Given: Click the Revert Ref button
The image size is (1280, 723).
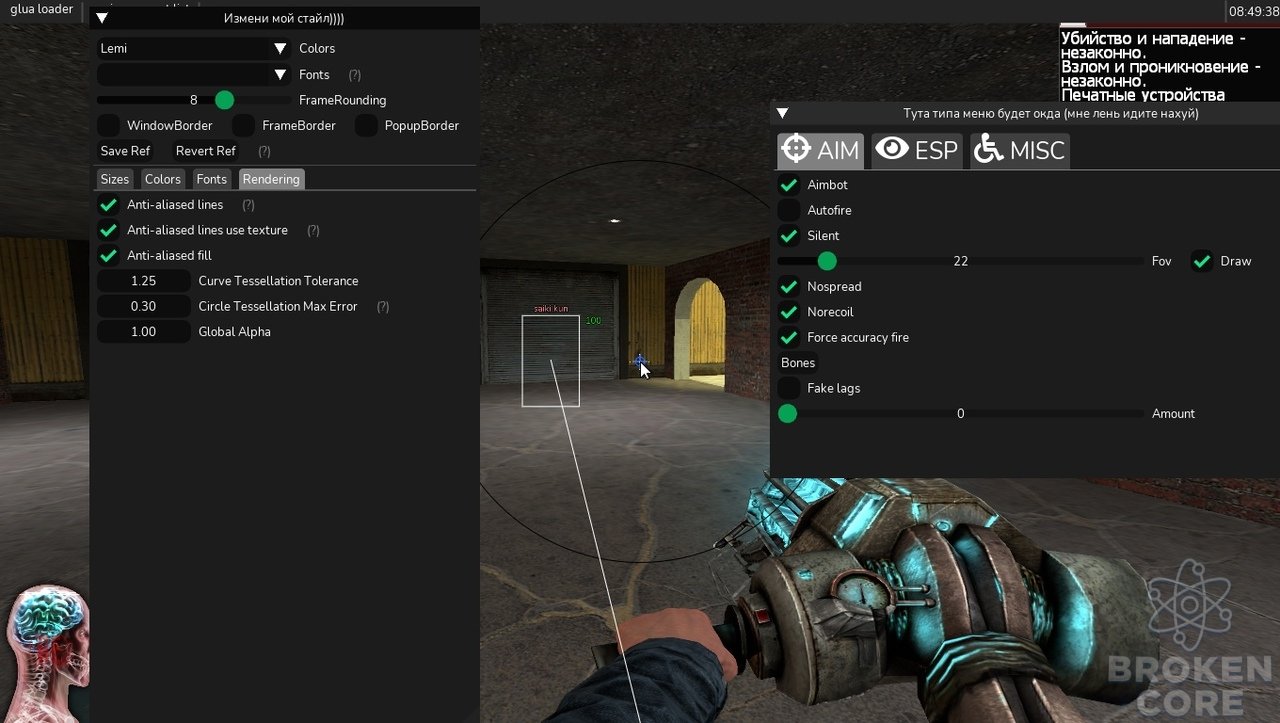Looking at the screenshot, I should pos(206,151).
